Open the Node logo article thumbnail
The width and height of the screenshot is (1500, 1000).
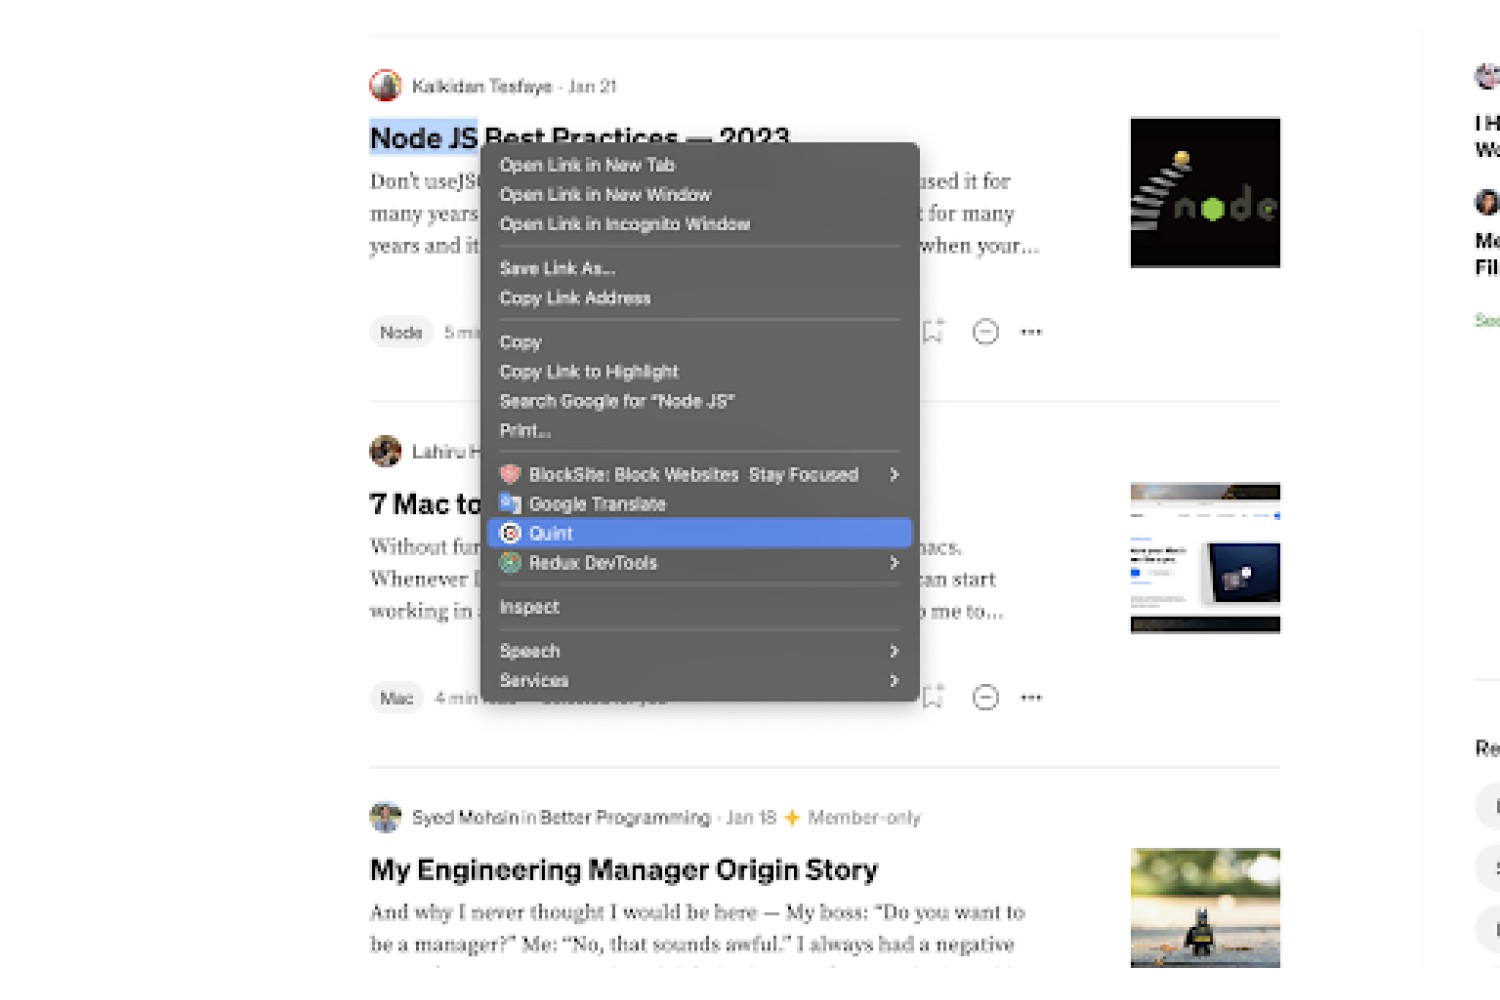[x=1205, y=193]
